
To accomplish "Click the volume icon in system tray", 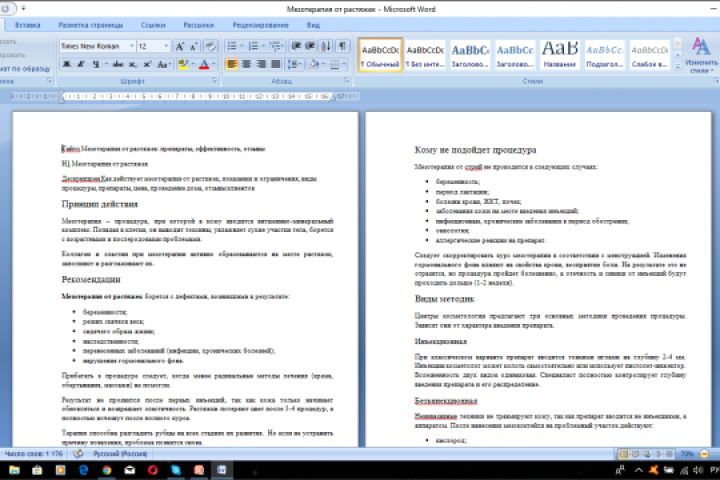I will pyautogui.click(x=698, y=470).
